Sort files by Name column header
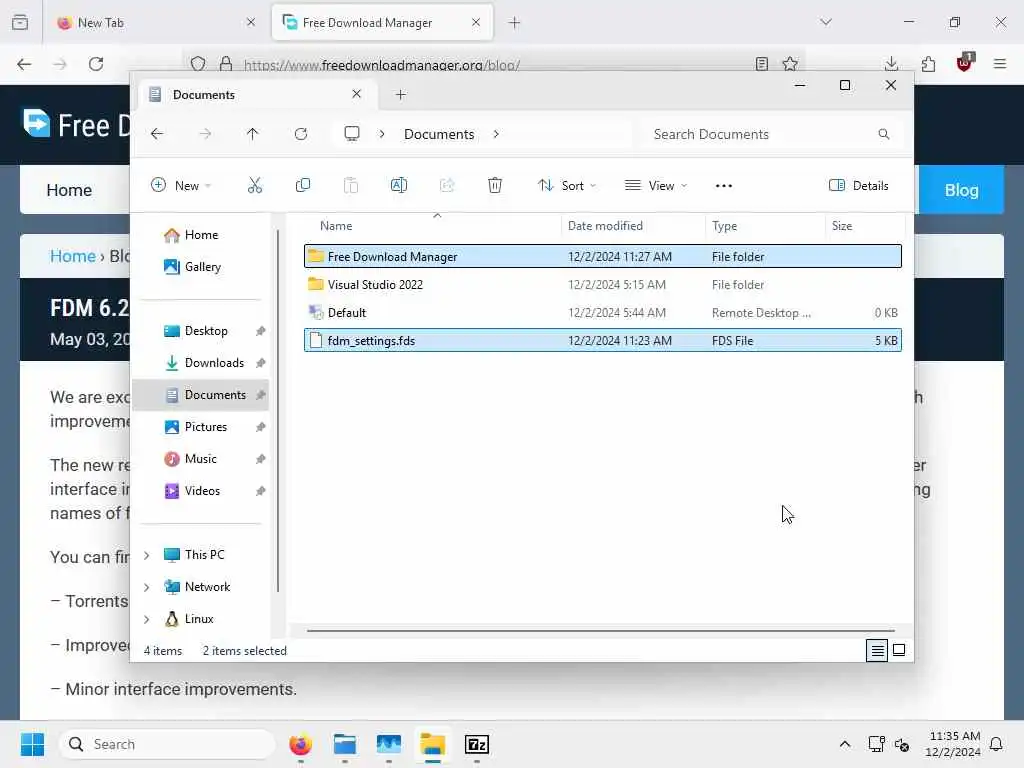Screen dimensions: 1024x768 431,226
